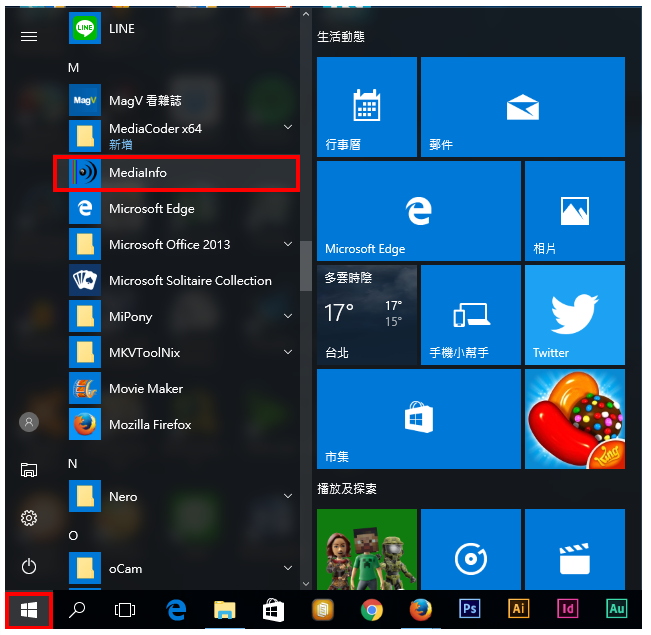
Task: Open the Microsoft Edge tile
Action: [418, 211]
